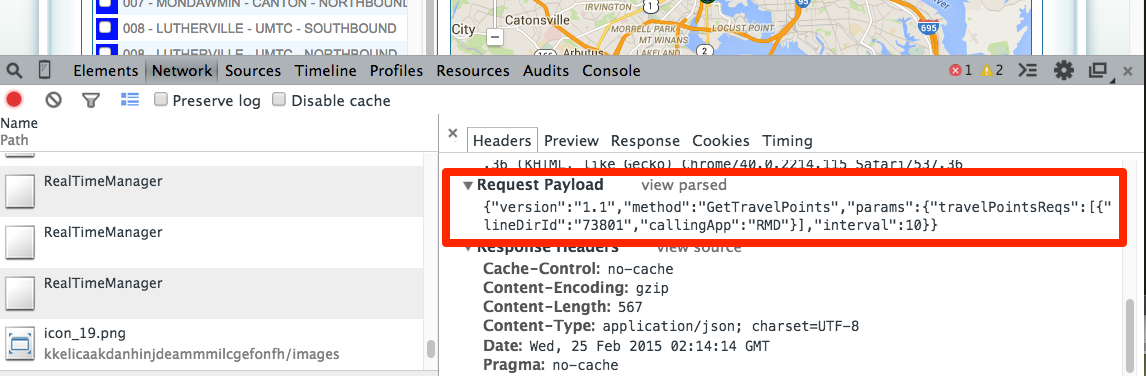This screenshot has height=376, width=1146.
Task: Click the yellow warning count indicator
Action: [x=993, y=71]
